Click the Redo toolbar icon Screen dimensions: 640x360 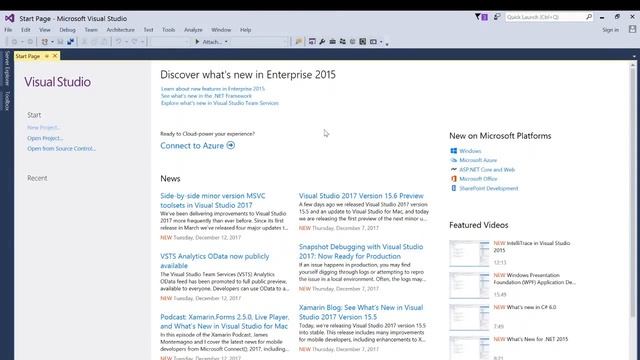tap(134, 42)
